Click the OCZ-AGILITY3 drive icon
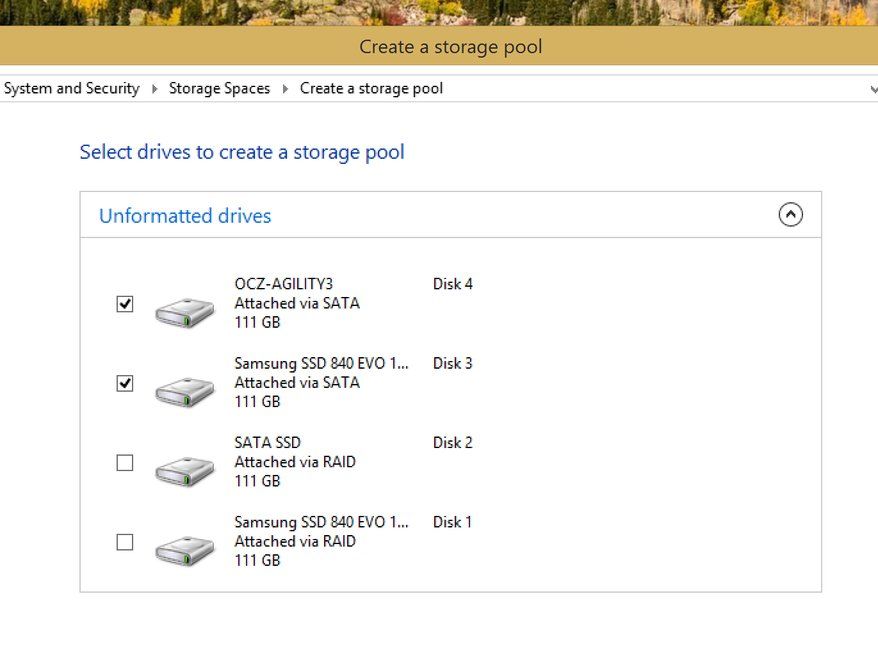878x658 pixels. 185,311
